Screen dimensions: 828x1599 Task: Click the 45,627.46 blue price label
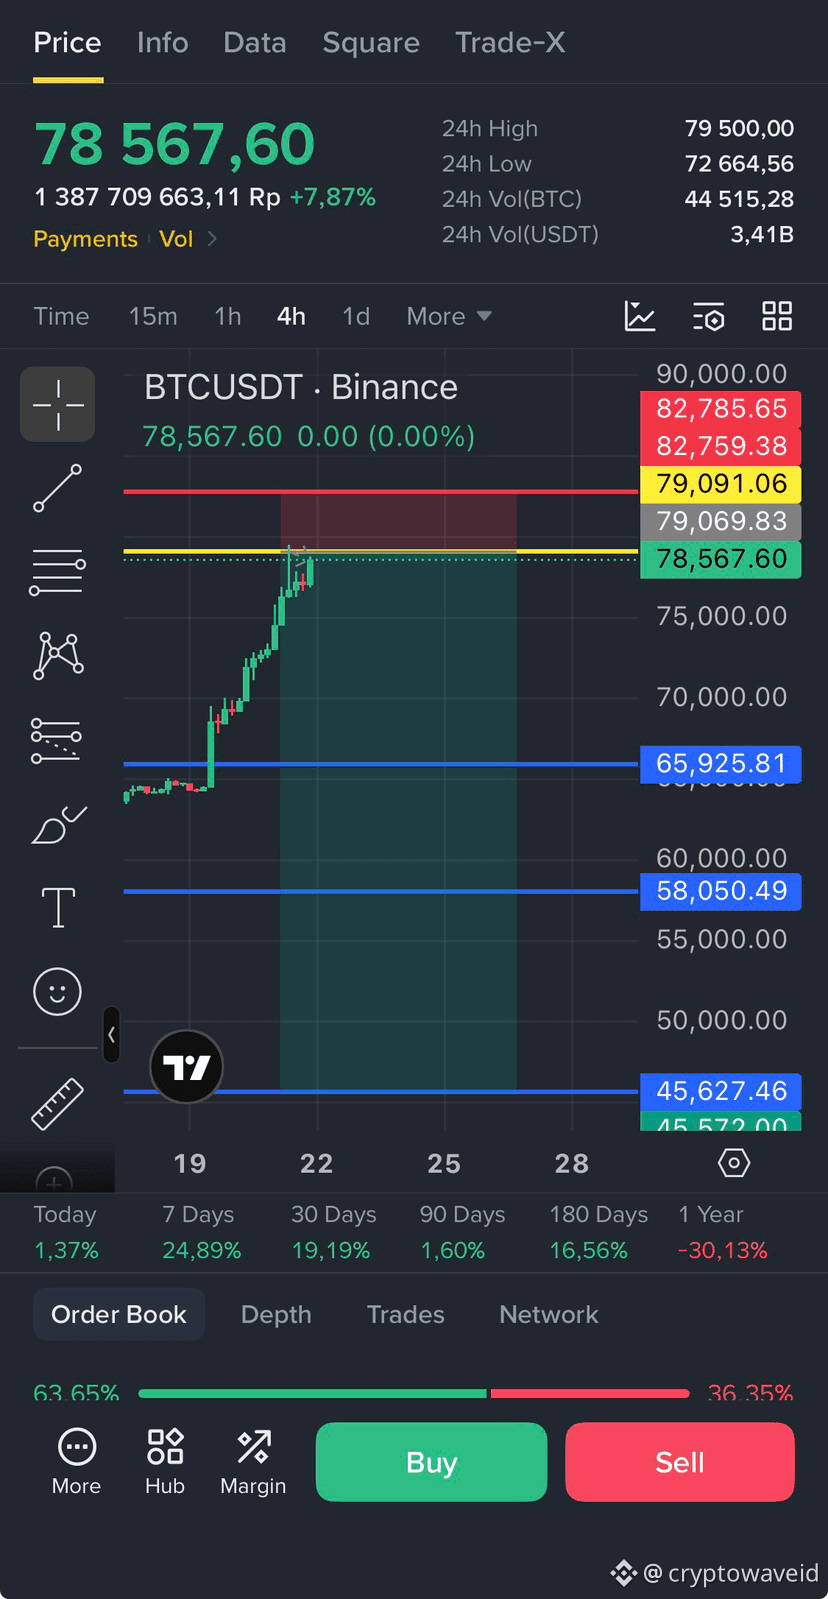pyautogui.click(x=721, y=1091)
